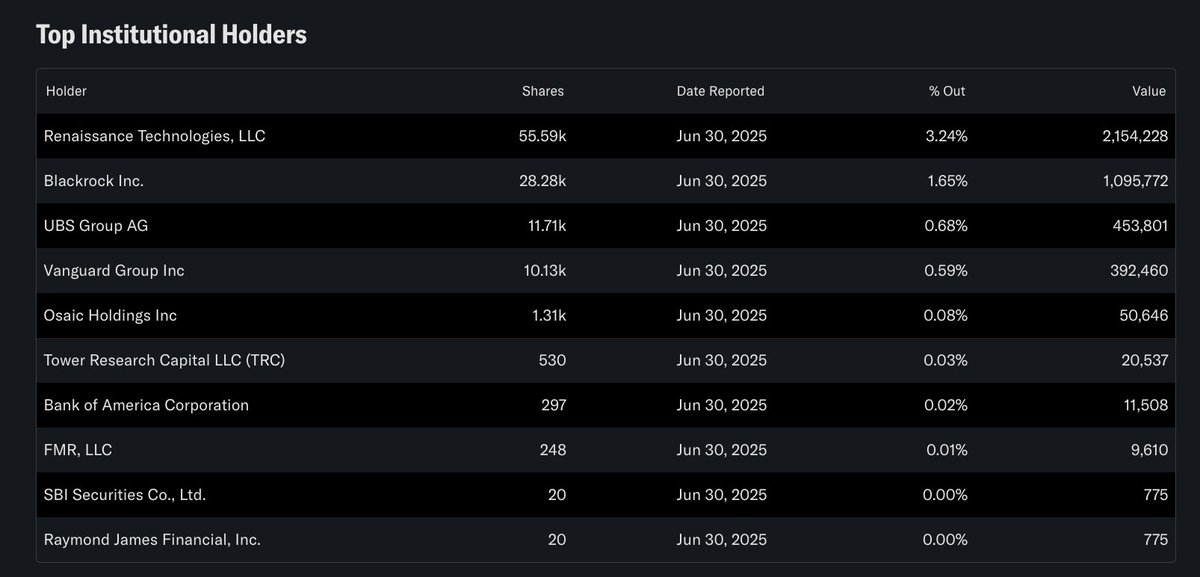
Task: Click the 0.03% out value
Action: click(x=946, y=360)
